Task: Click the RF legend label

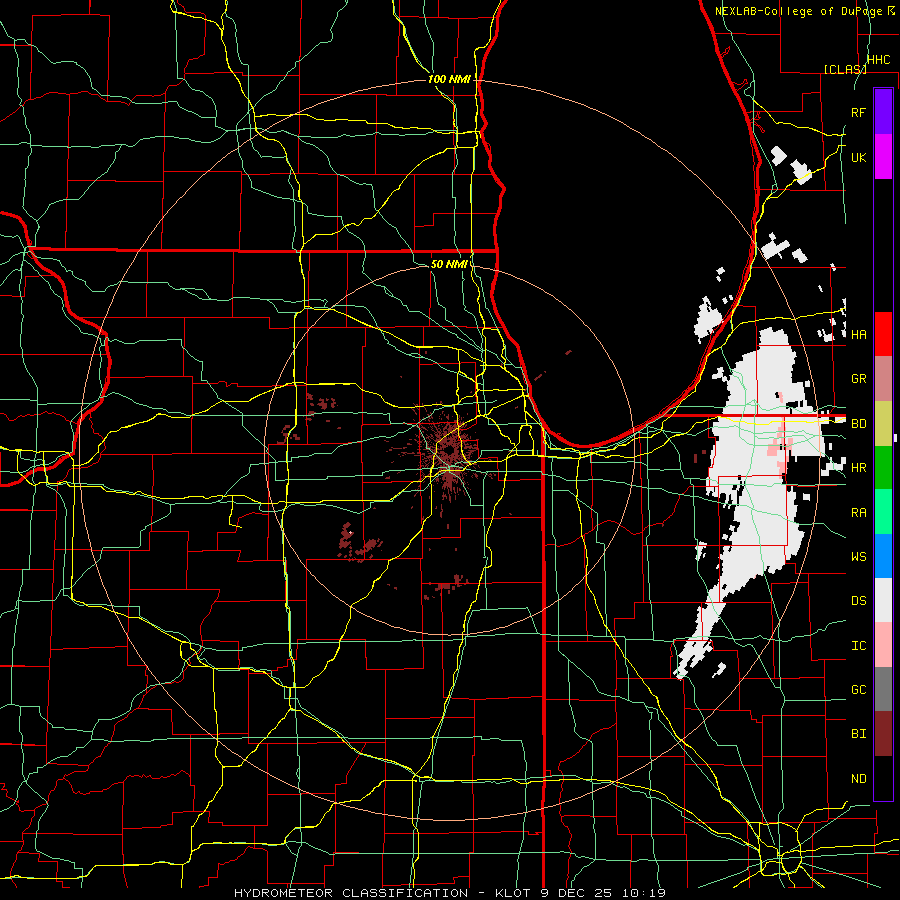Action: (x=858, y=112)
